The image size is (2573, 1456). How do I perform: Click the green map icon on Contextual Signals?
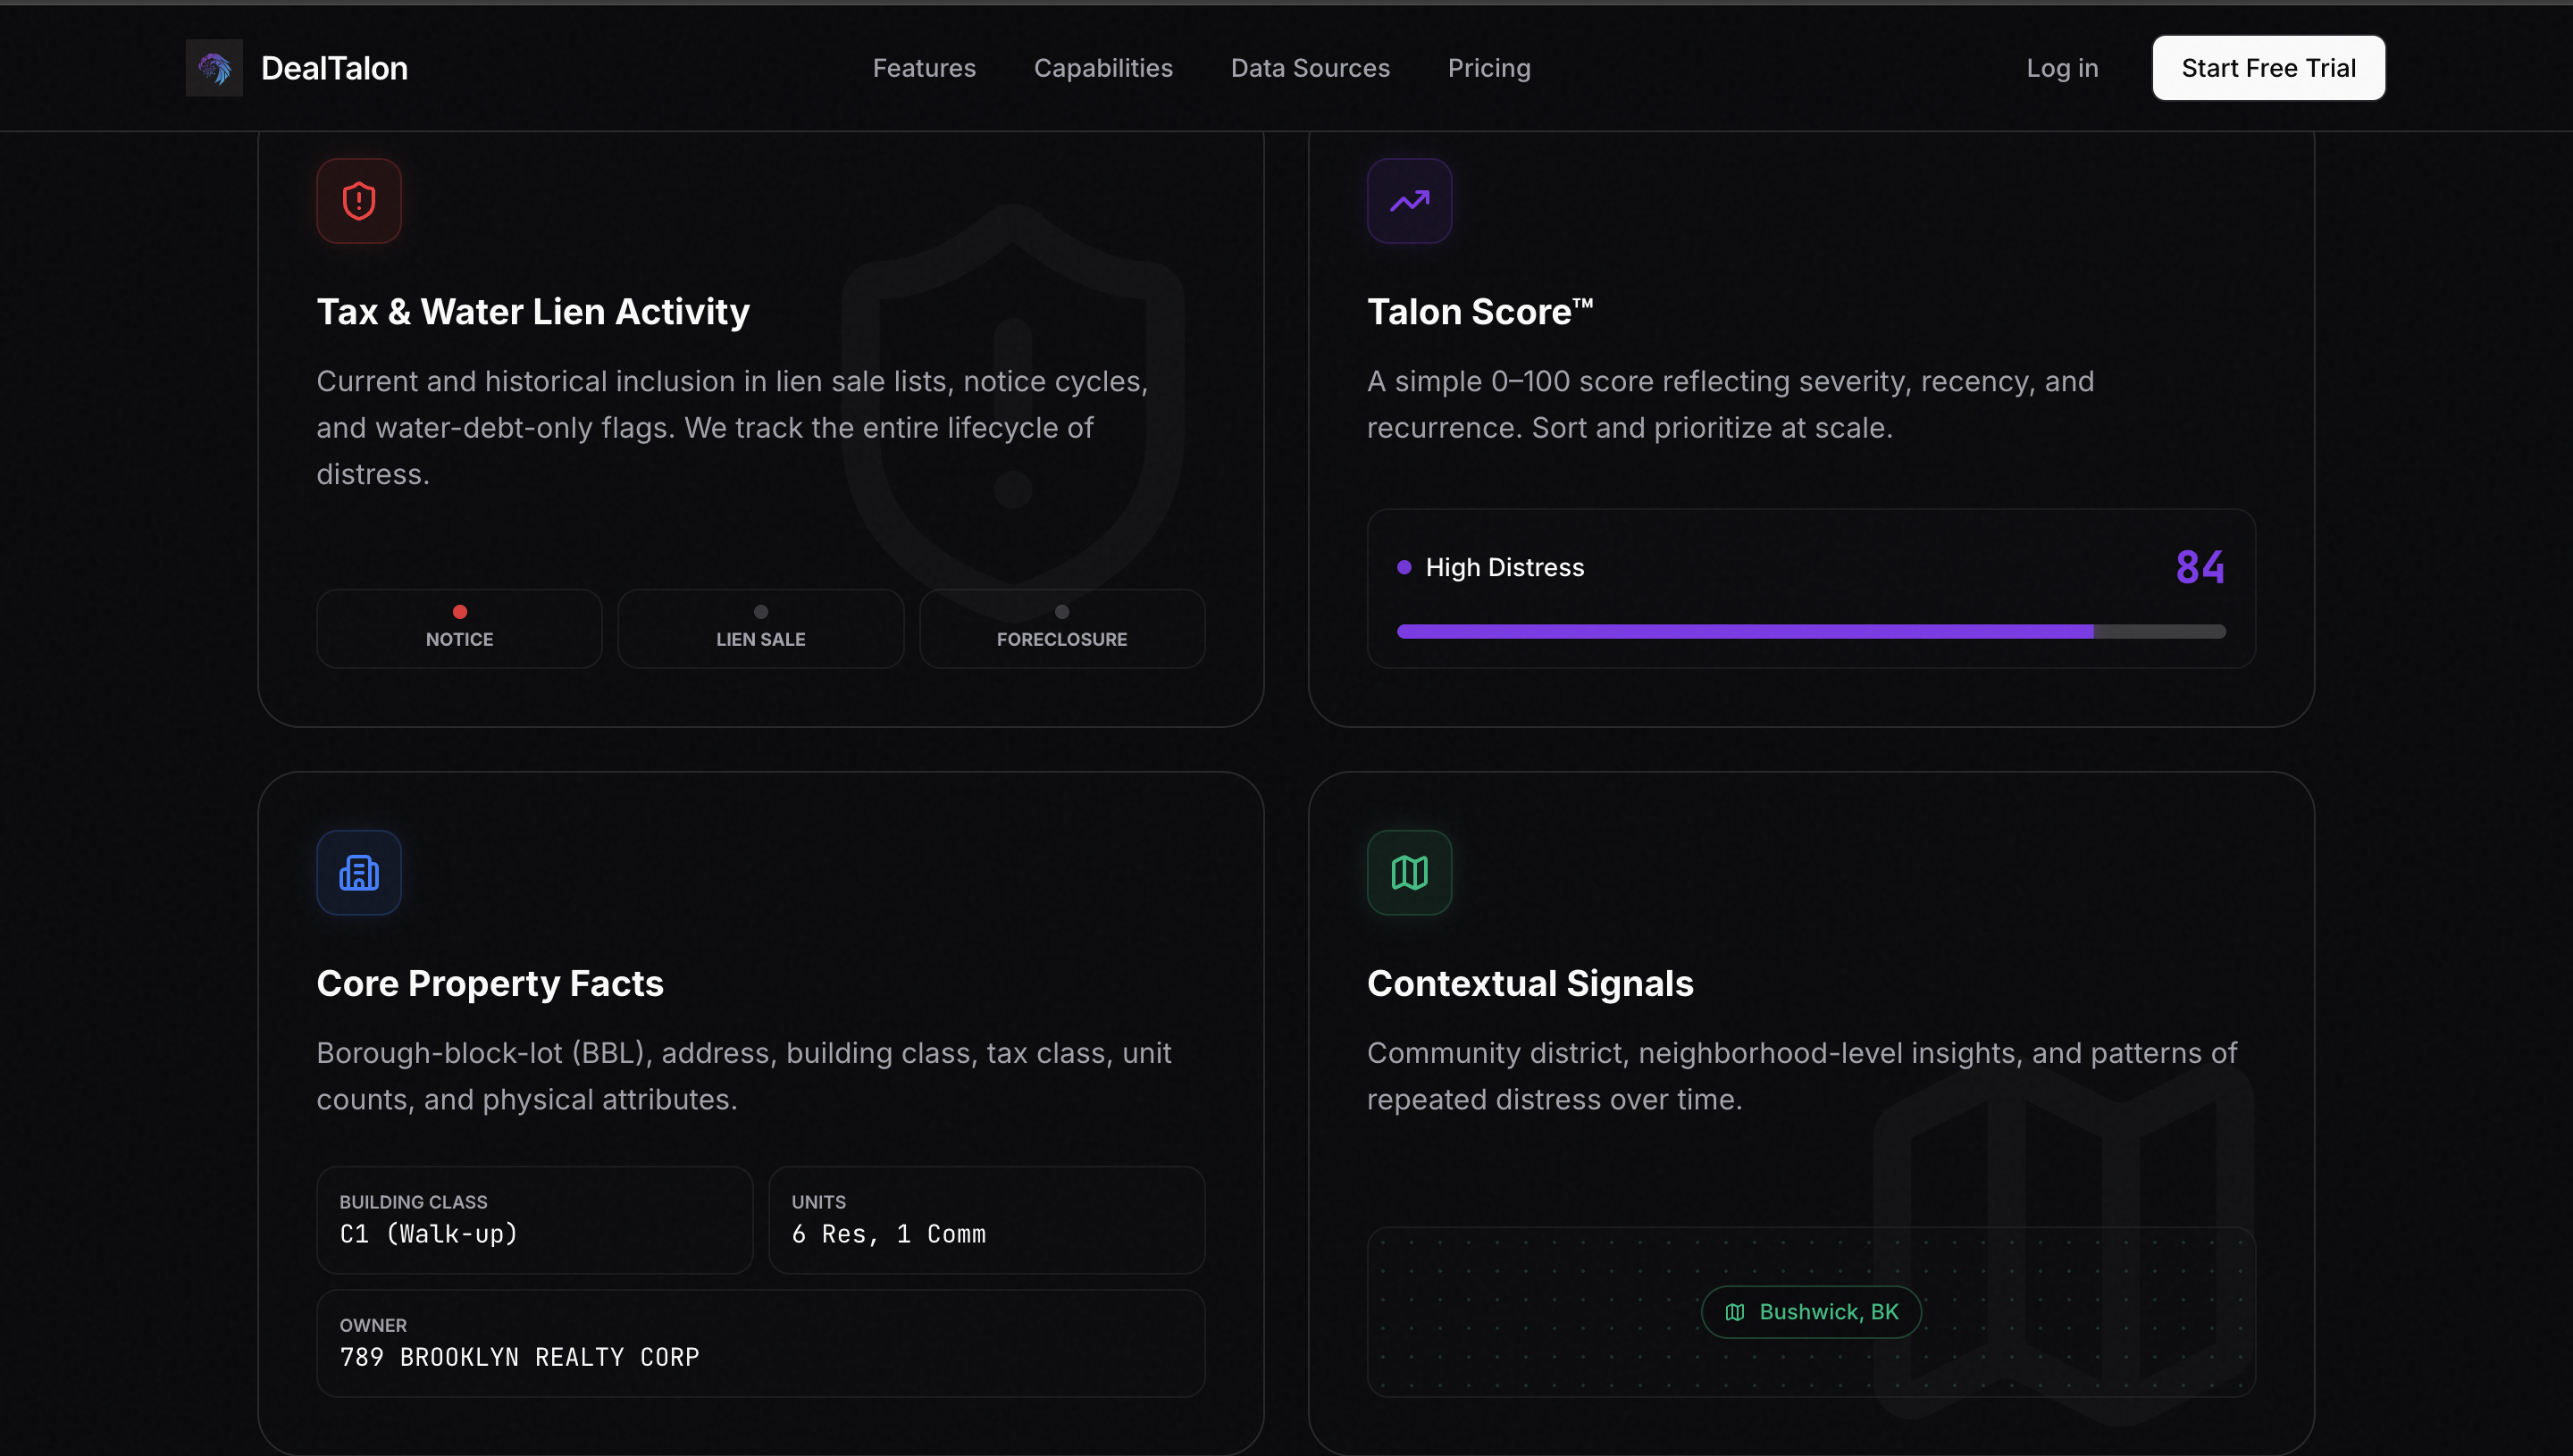click(x=1409, y=872)
